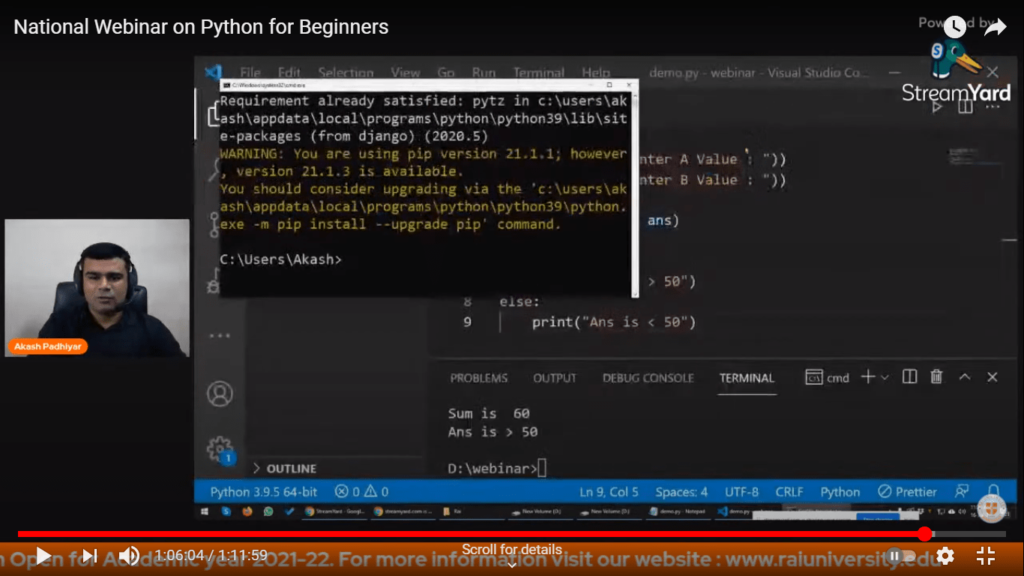Open the Terminal menu in VS Code
The height and width of the screenshot is (576, 1024).
tap(538, 72)
